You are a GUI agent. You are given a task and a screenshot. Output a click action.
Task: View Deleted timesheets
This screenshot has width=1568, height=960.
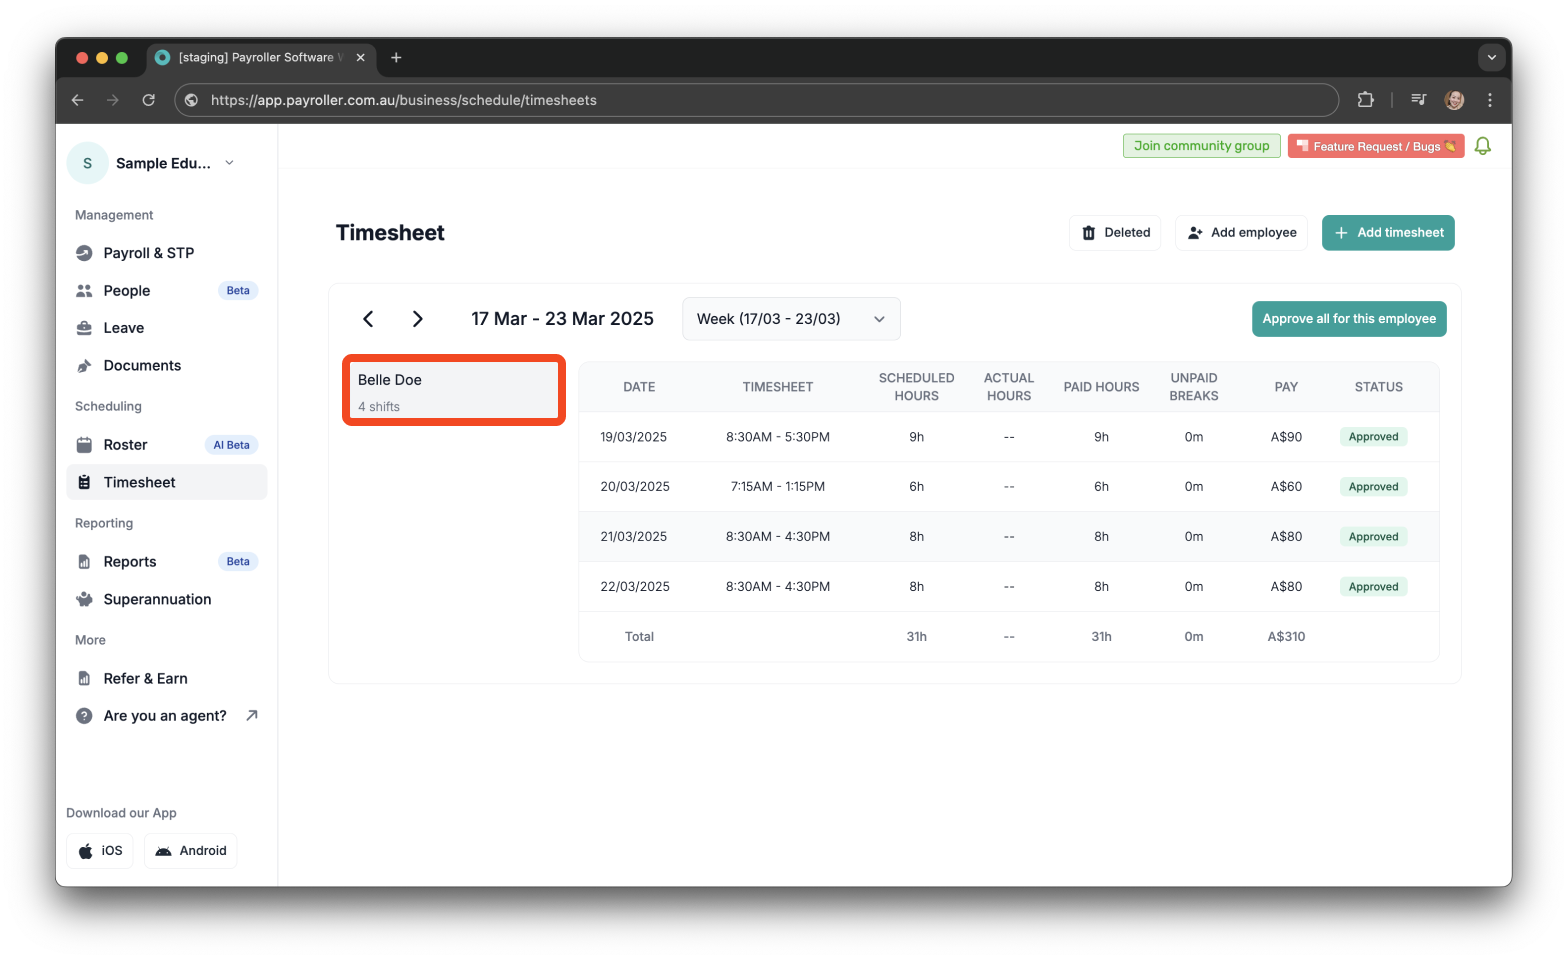tap(1115, 233)
